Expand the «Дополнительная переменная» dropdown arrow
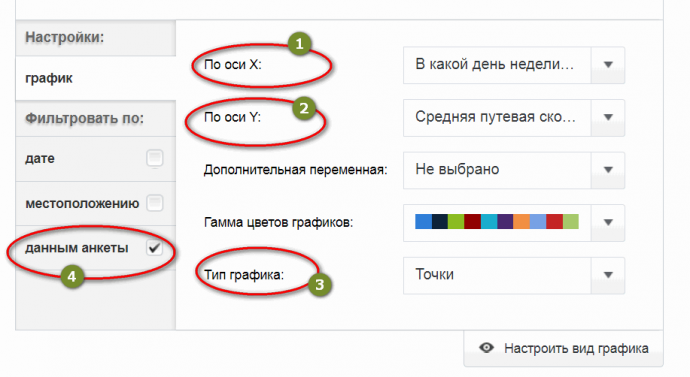 coord(608,170)
